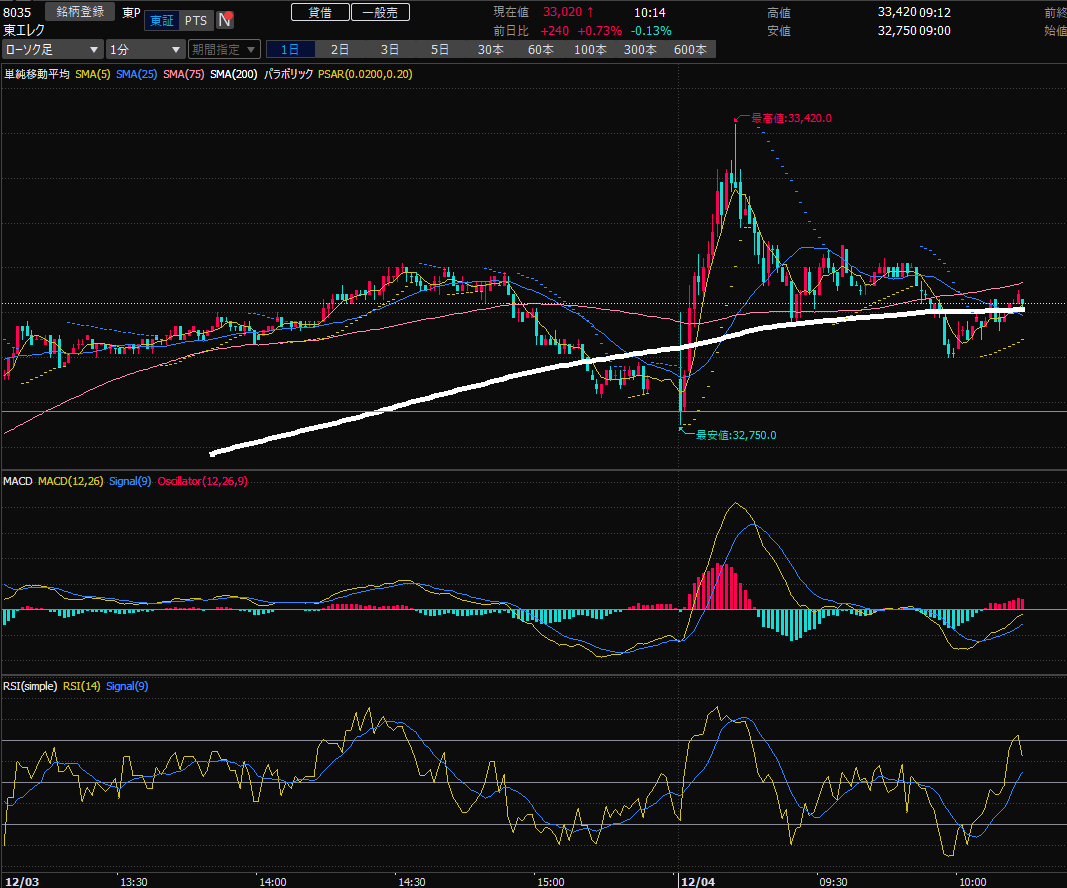Click the 一般売 button

(x=380, y=12)
